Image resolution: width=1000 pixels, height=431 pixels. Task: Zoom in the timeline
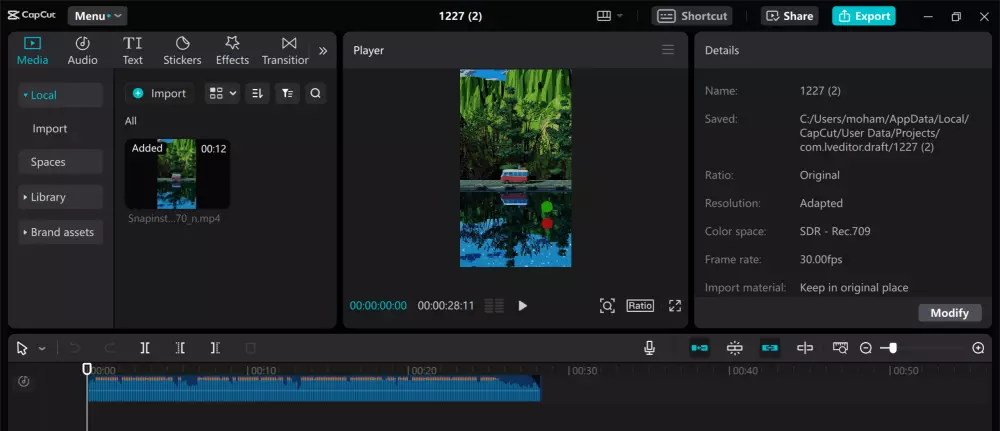978,348
